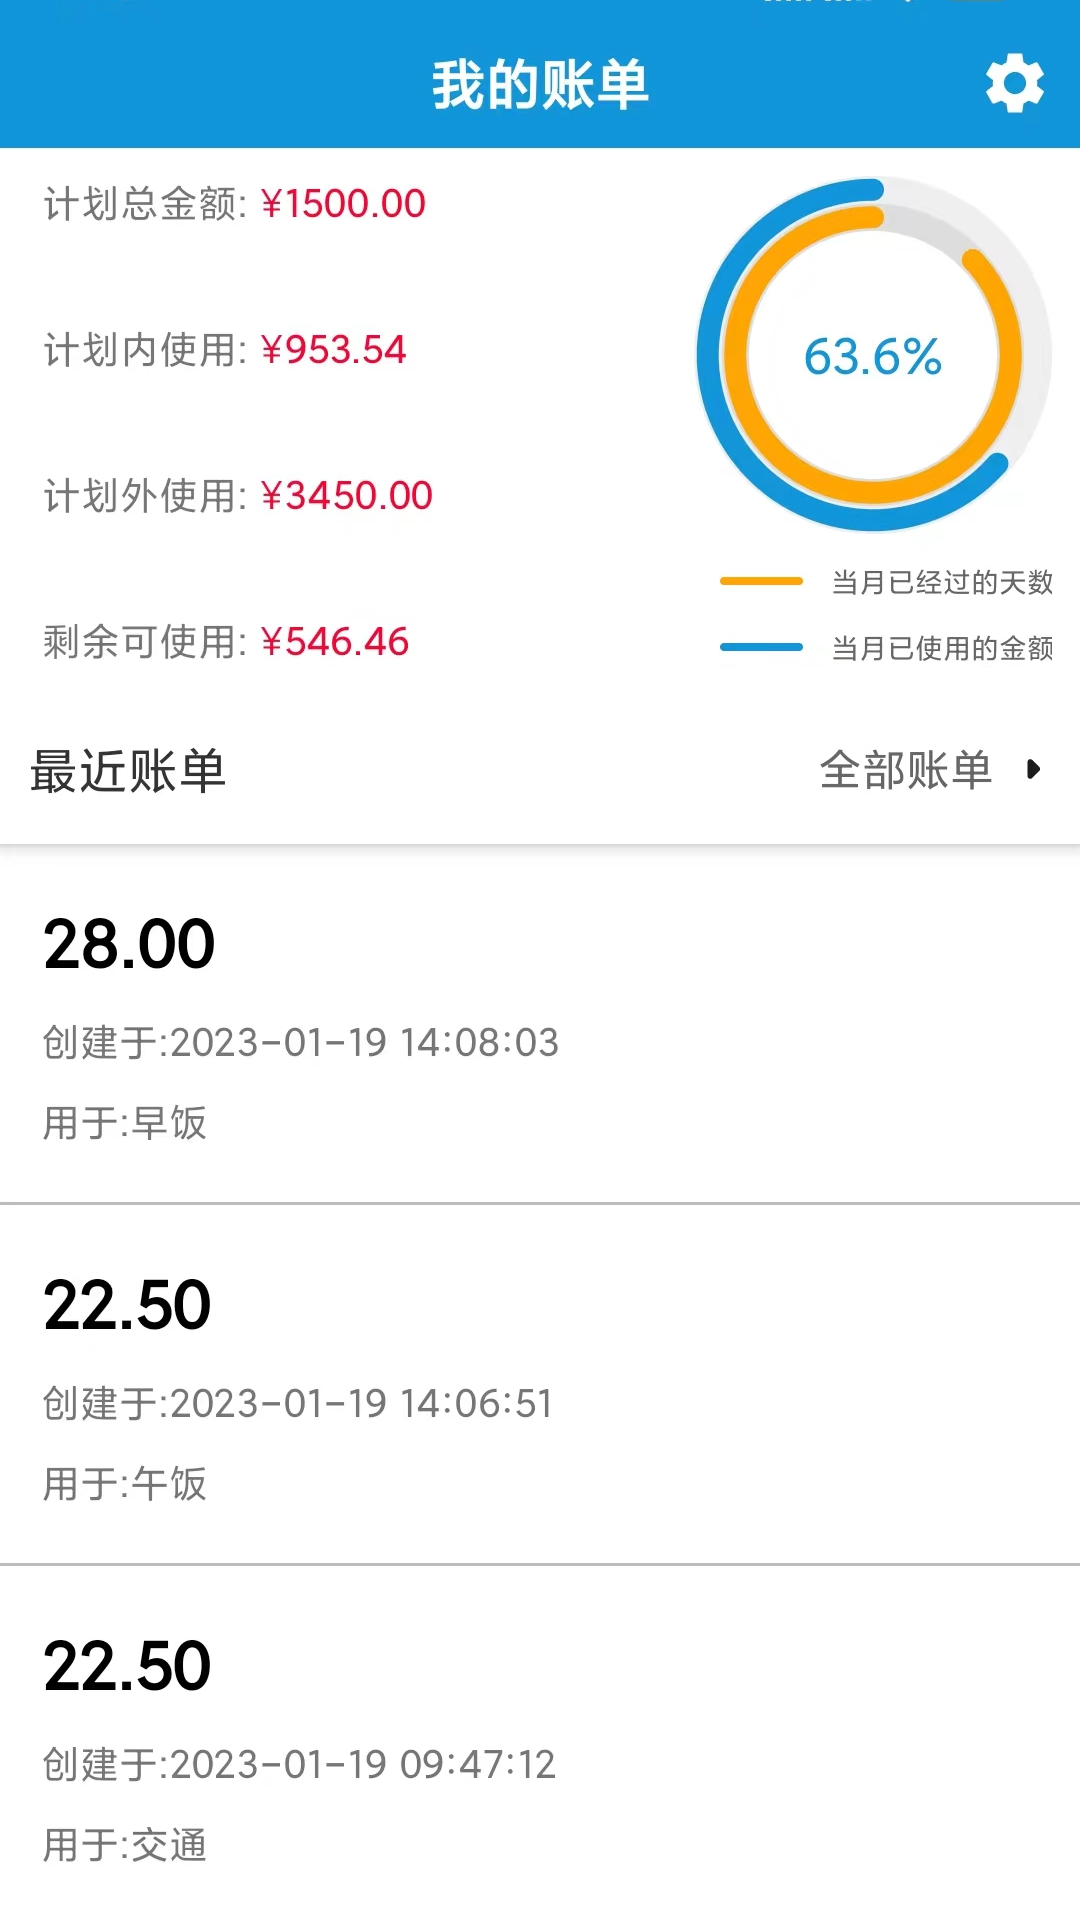The height and width of the screenshot is (1918, 1080).
Task: Tap the 用于:交通 purpose label
Action: [x=125, y=1845]
